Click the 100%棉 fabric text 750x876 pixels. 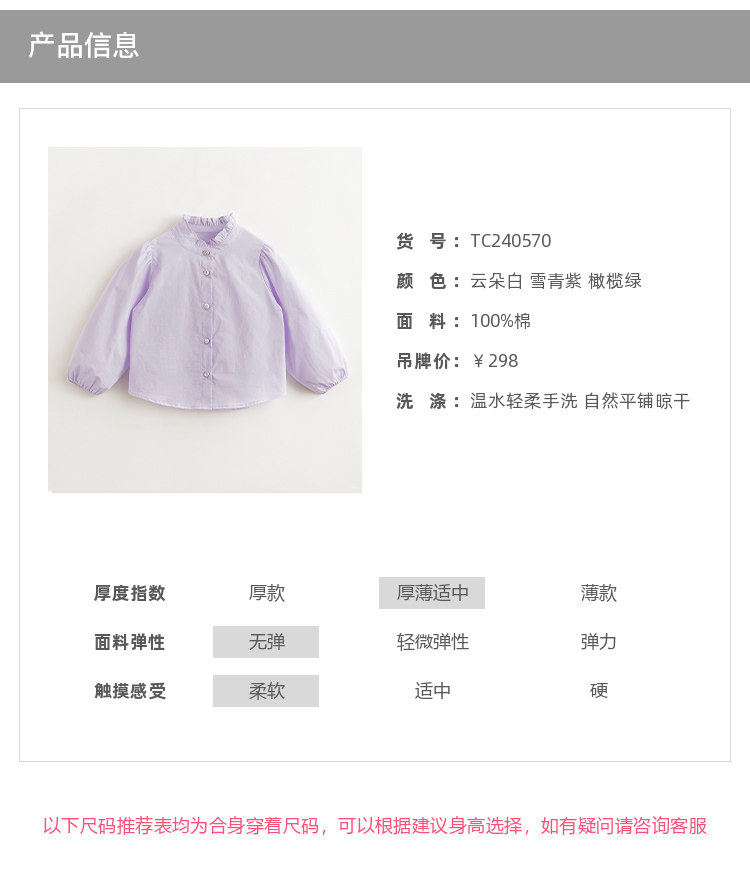501,321
